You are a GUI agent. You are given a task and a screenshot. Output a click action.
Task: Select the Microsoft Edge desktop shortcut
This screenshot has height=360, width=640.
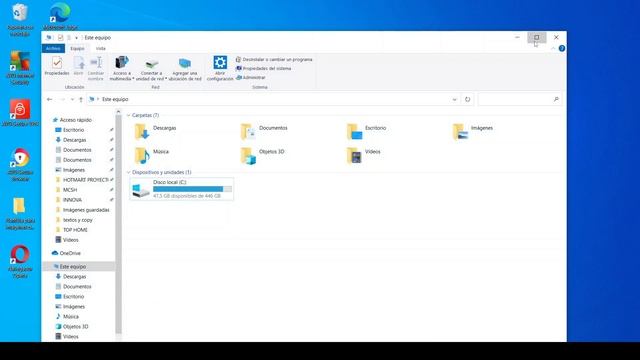pos(60,16)
